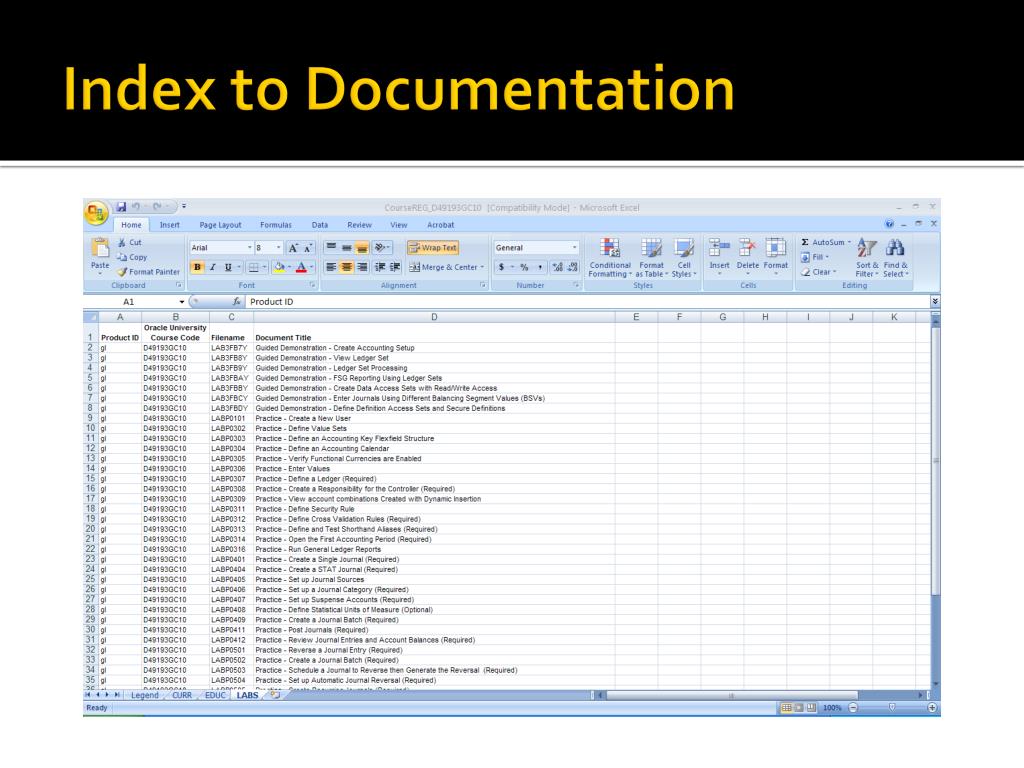Decrease the font size
The height and width of the screenshot is (768, 1024).
(x=307, y=248)
